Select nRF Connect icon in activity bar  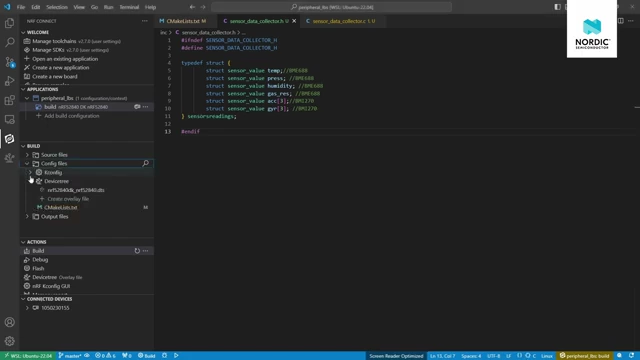(9, 139)
